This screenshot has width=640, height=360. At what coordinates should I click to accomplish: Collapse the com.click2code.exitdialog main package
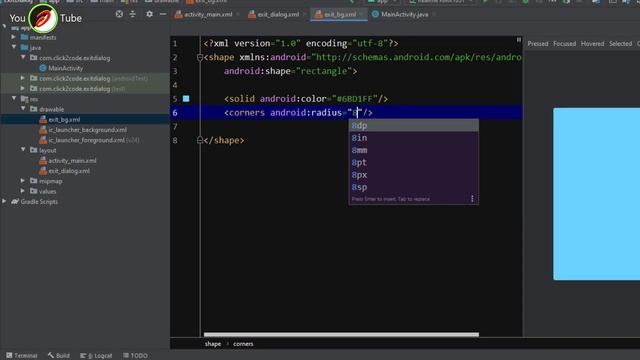(x=23, y=58)
